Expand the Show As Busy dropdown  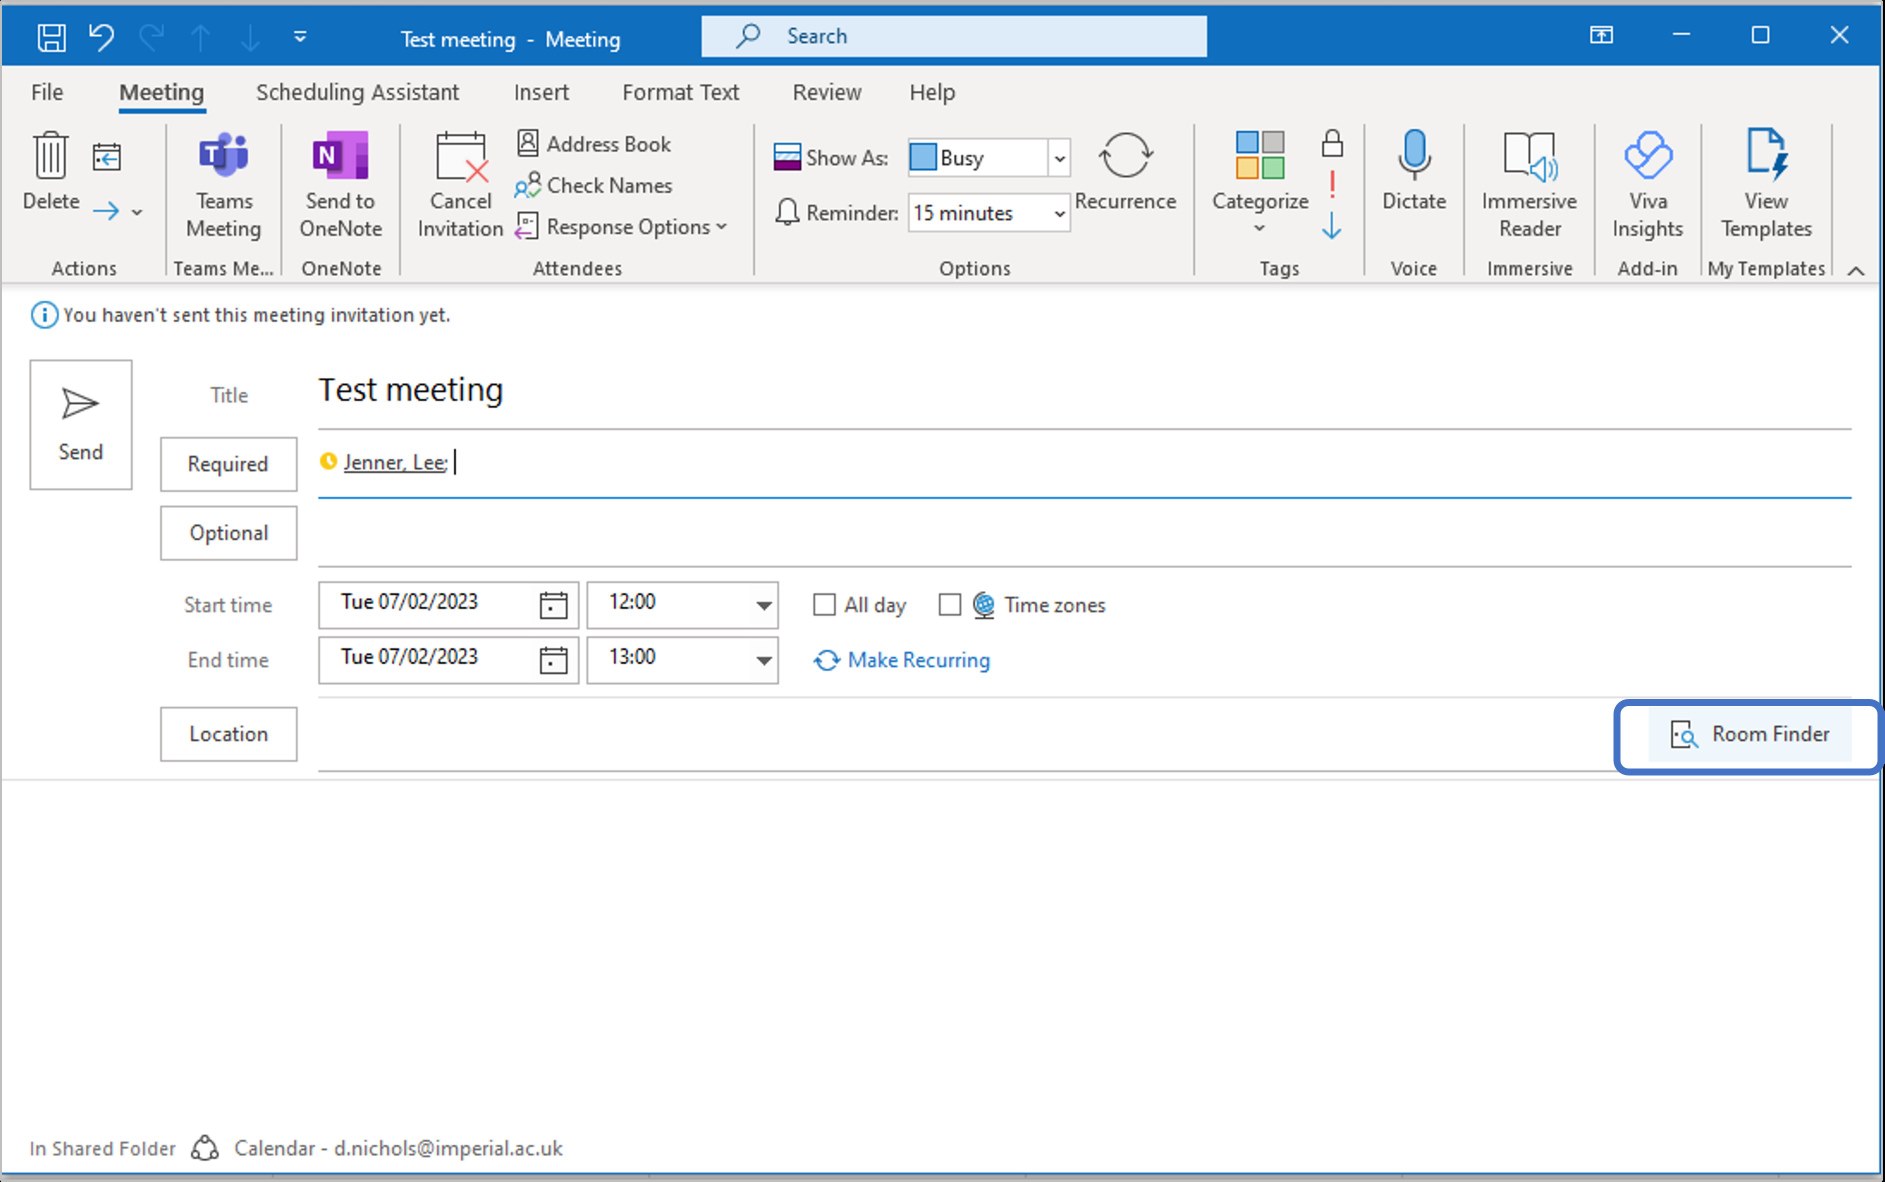[x=1059, y=158]
